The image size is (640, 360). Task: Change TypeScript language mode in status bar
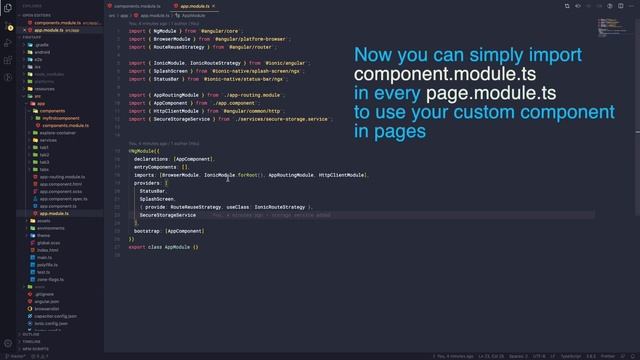[570, 356]
